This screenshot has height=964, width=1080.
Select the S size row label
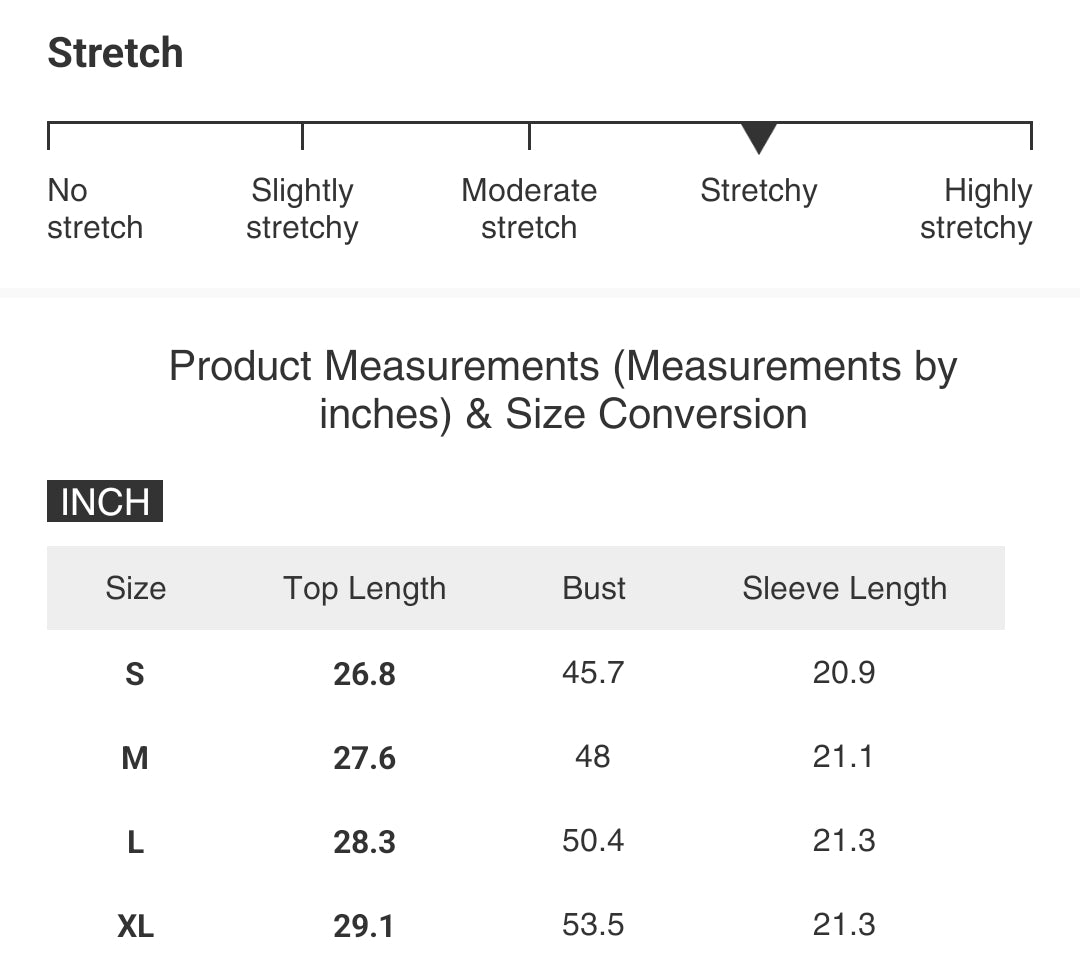135,673
